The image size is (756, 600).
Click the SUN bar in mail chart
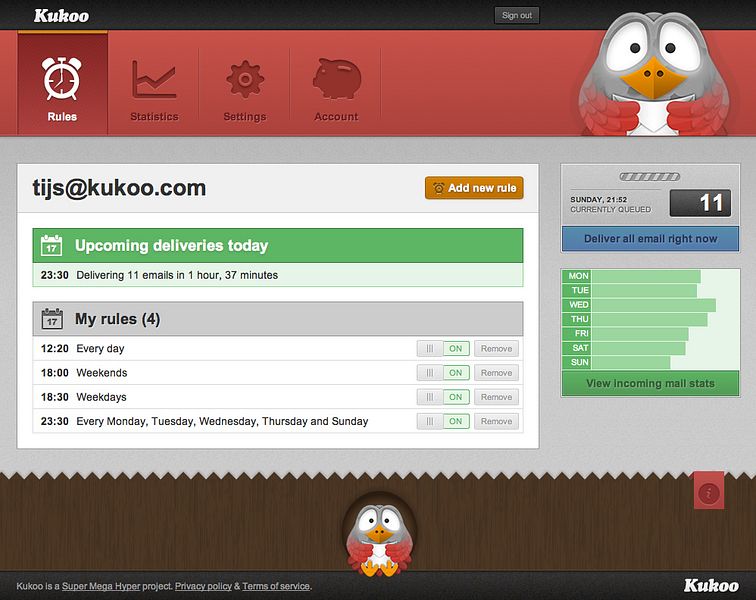pyautogui.click(x=631, y=362)
